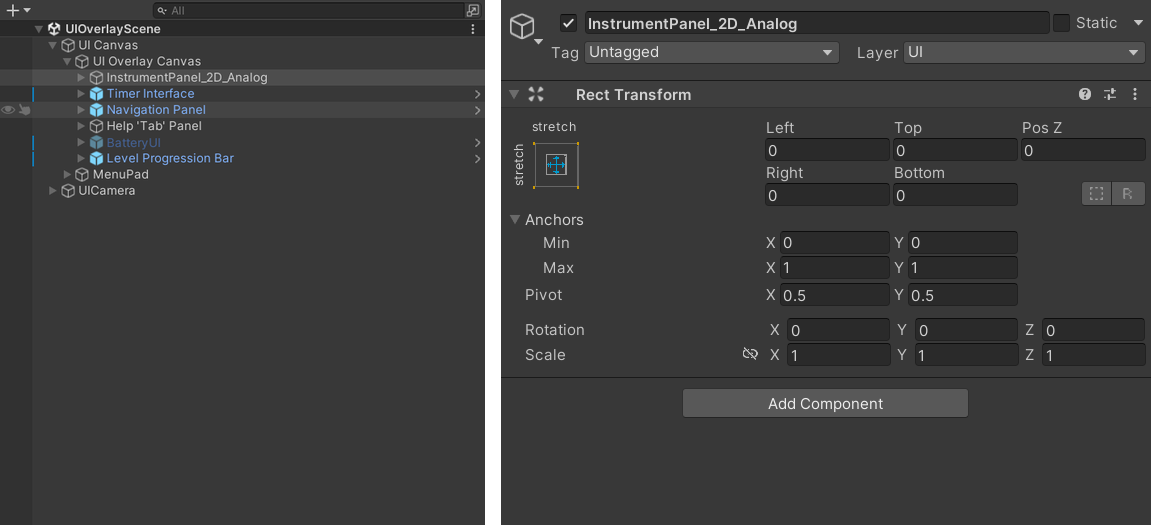
Task: Open the GameObject icon picker cube
Action: [522, 27]
